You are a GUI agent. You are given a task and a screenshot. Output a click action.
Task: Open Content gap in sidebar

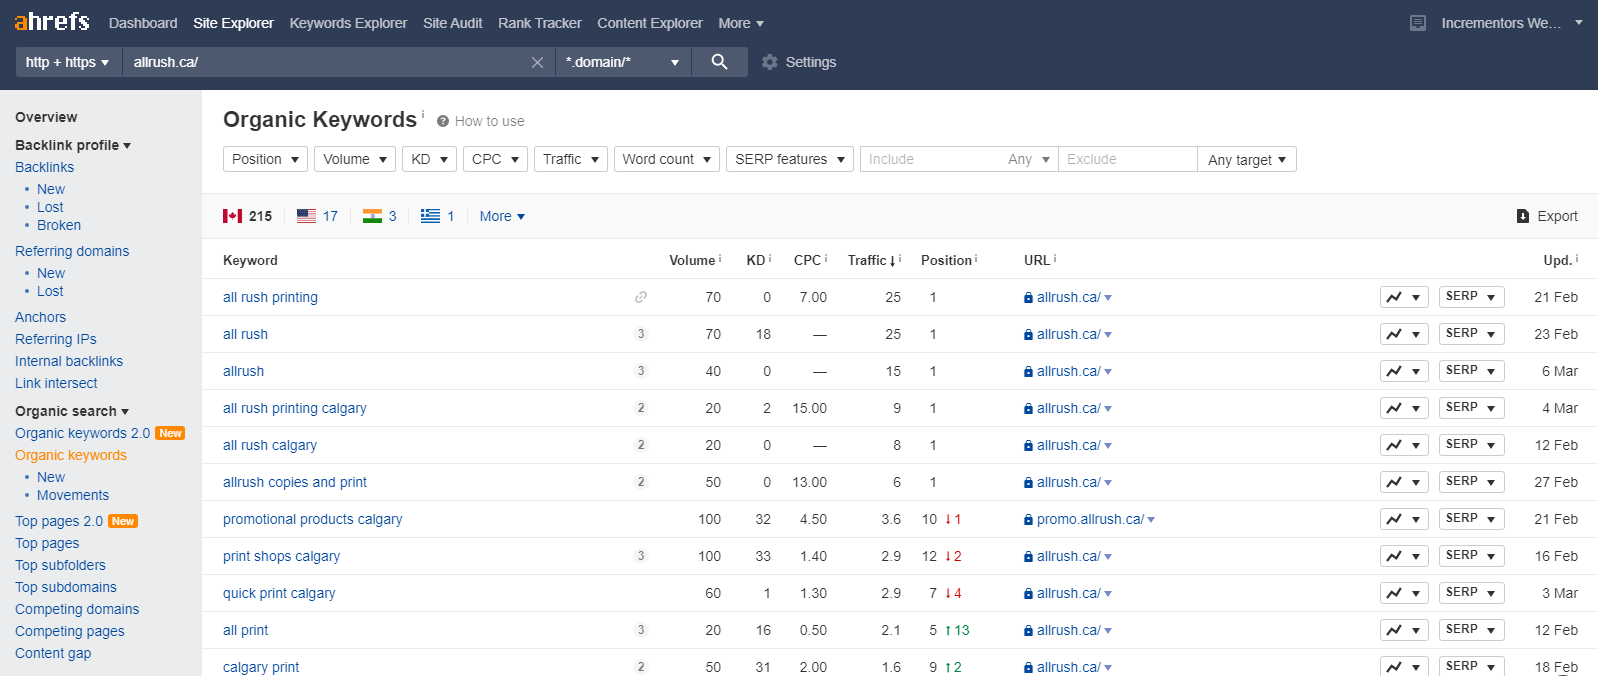tap(53, 653)
